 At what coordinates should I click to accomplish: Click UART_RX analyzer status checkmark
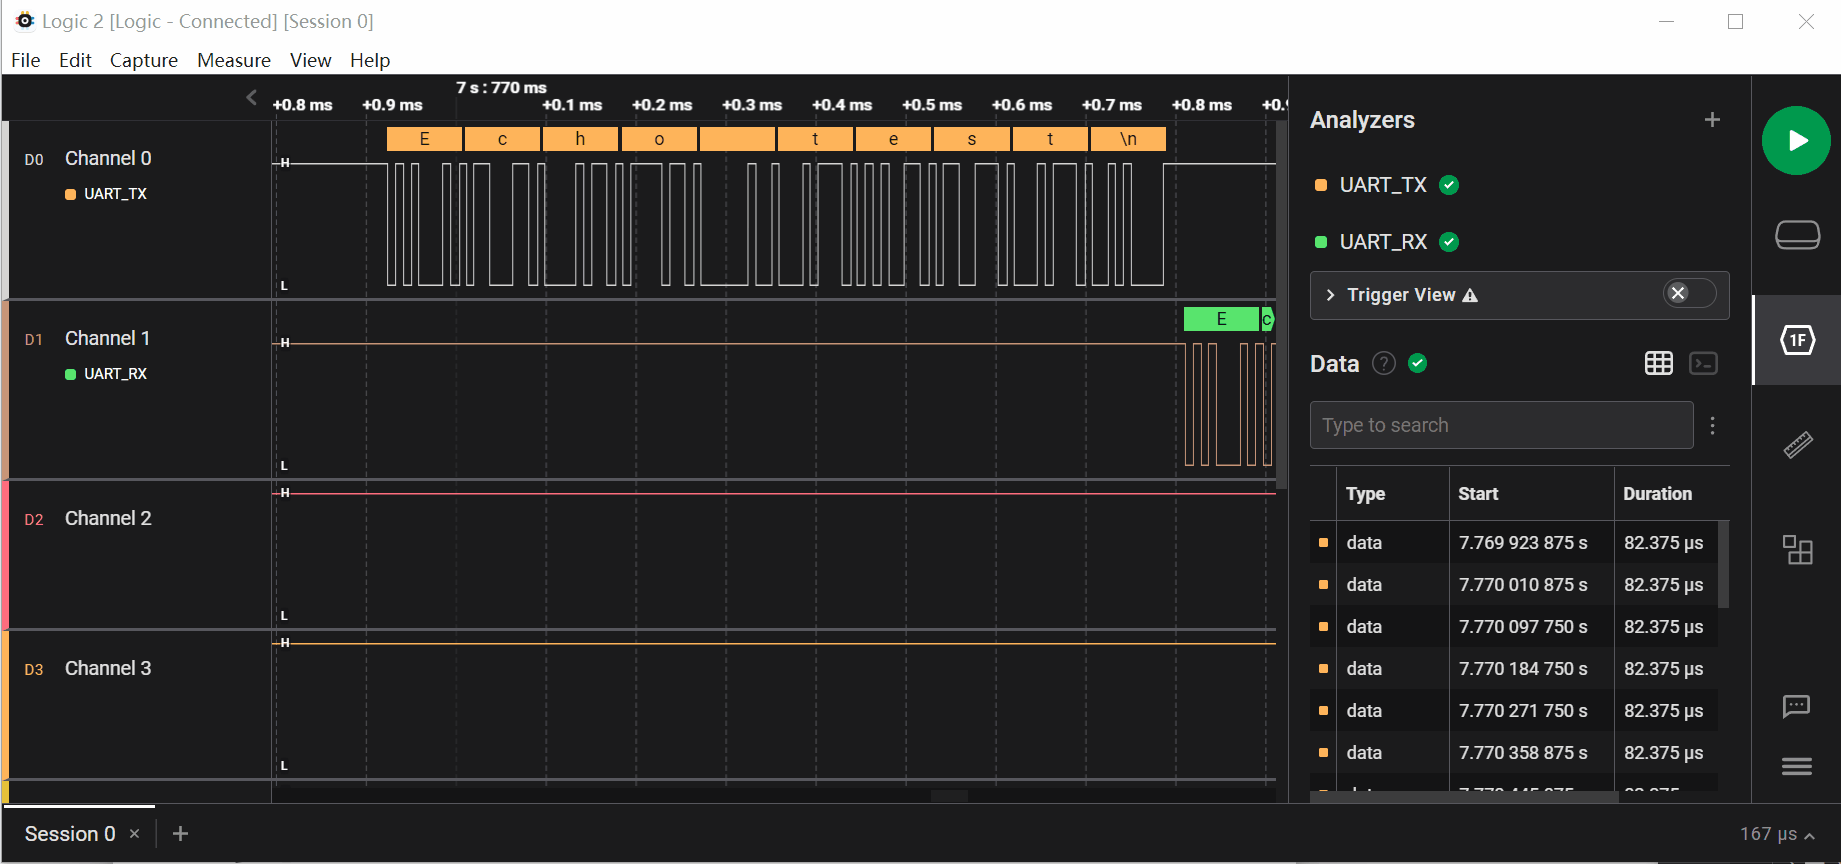tap(1448, 242)
